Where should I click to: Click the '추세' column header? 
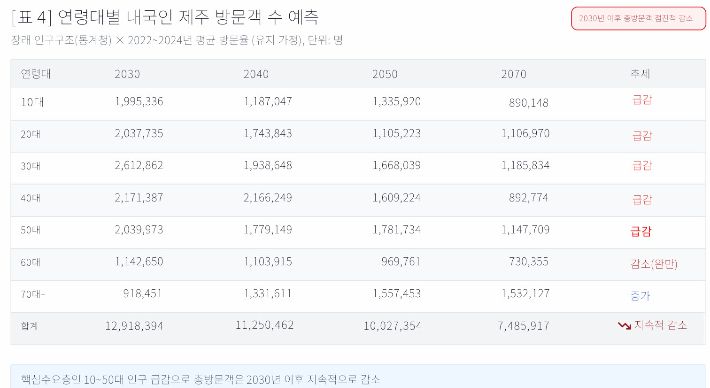(x=640, y=74)
